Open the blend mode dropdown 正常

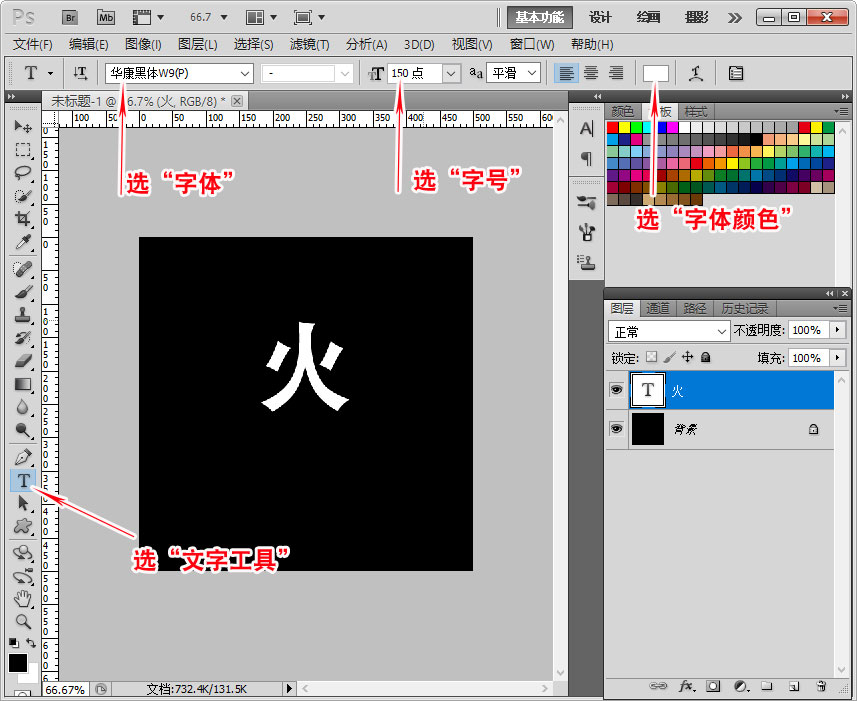tap(668, 331)
